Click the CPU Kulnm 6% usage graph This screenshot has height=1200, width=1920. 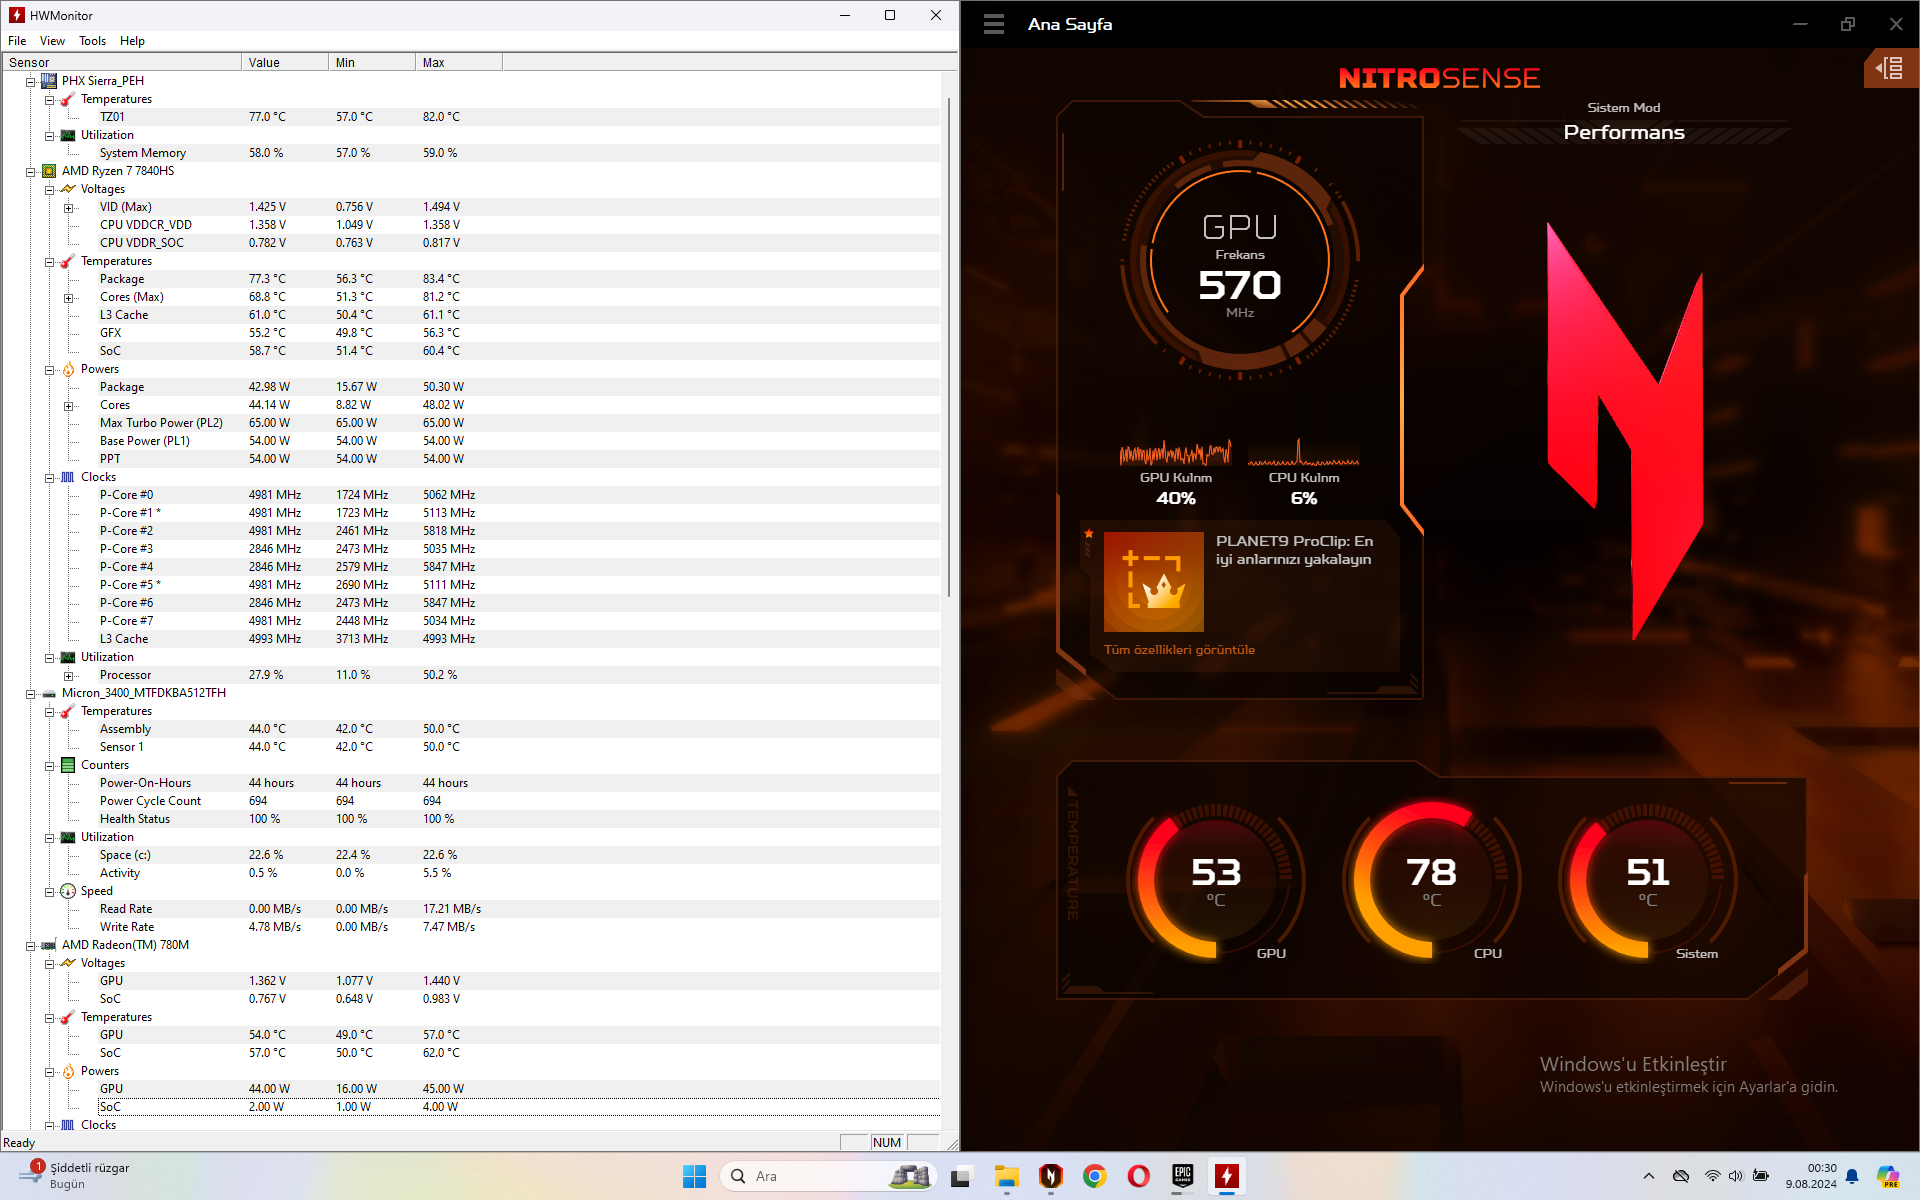(x=1303, y=454)
